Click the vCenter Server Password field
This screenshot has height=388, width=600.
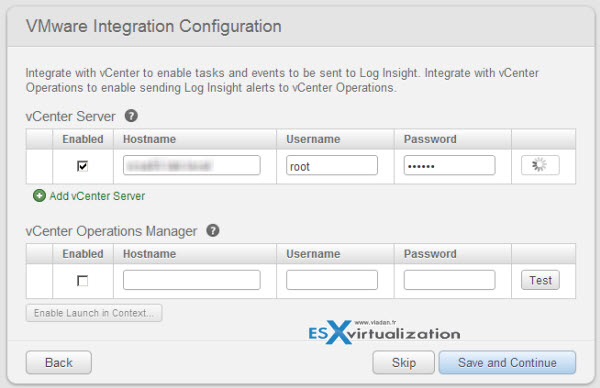pyautogui.click(x=449, y=165)
